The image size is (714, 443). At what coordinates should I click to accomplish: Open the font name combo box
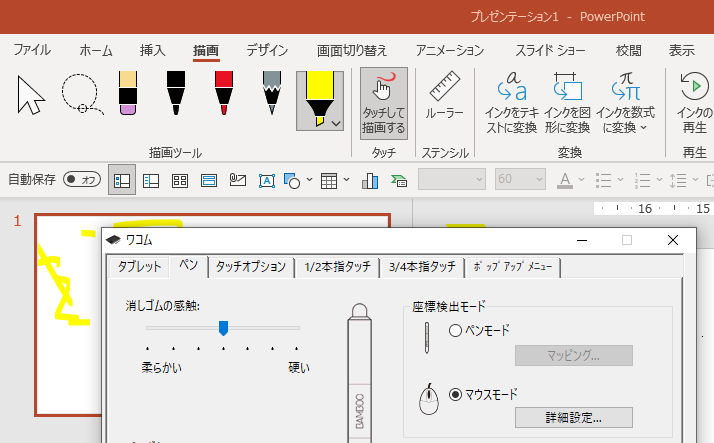(452, 179)
